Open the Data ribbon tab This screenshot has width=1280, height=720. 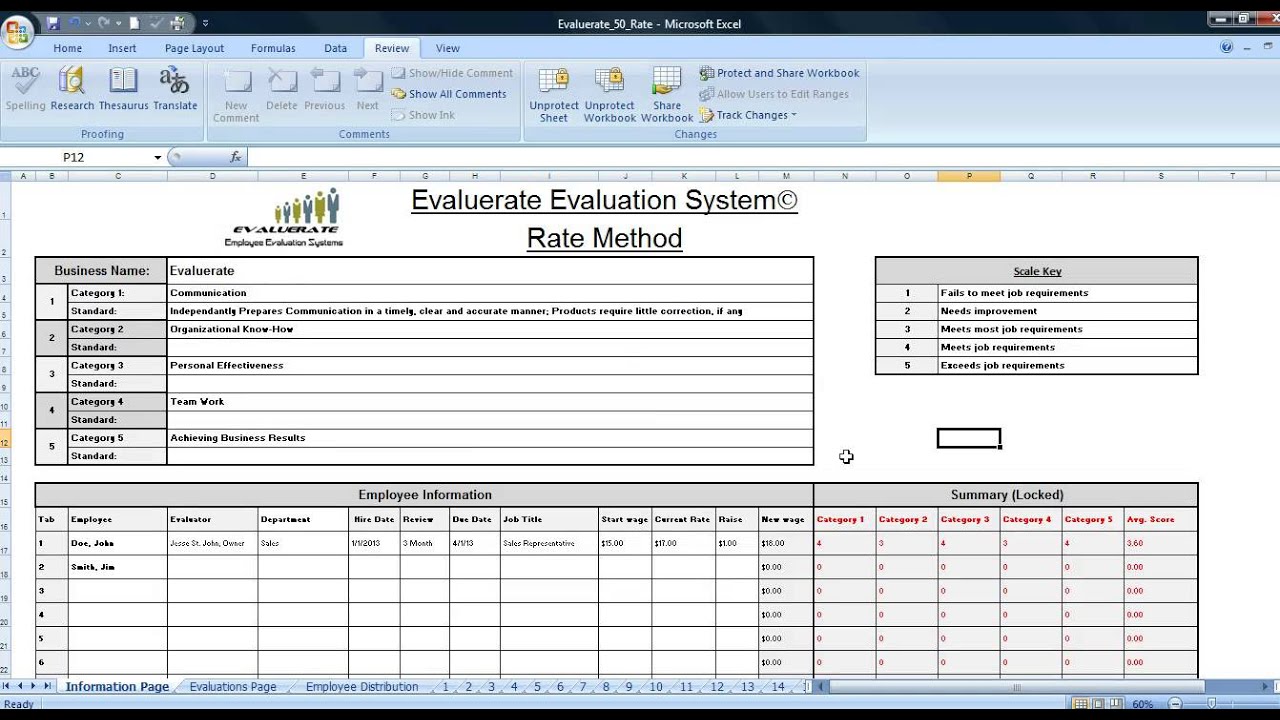click(x=336, y=48)
